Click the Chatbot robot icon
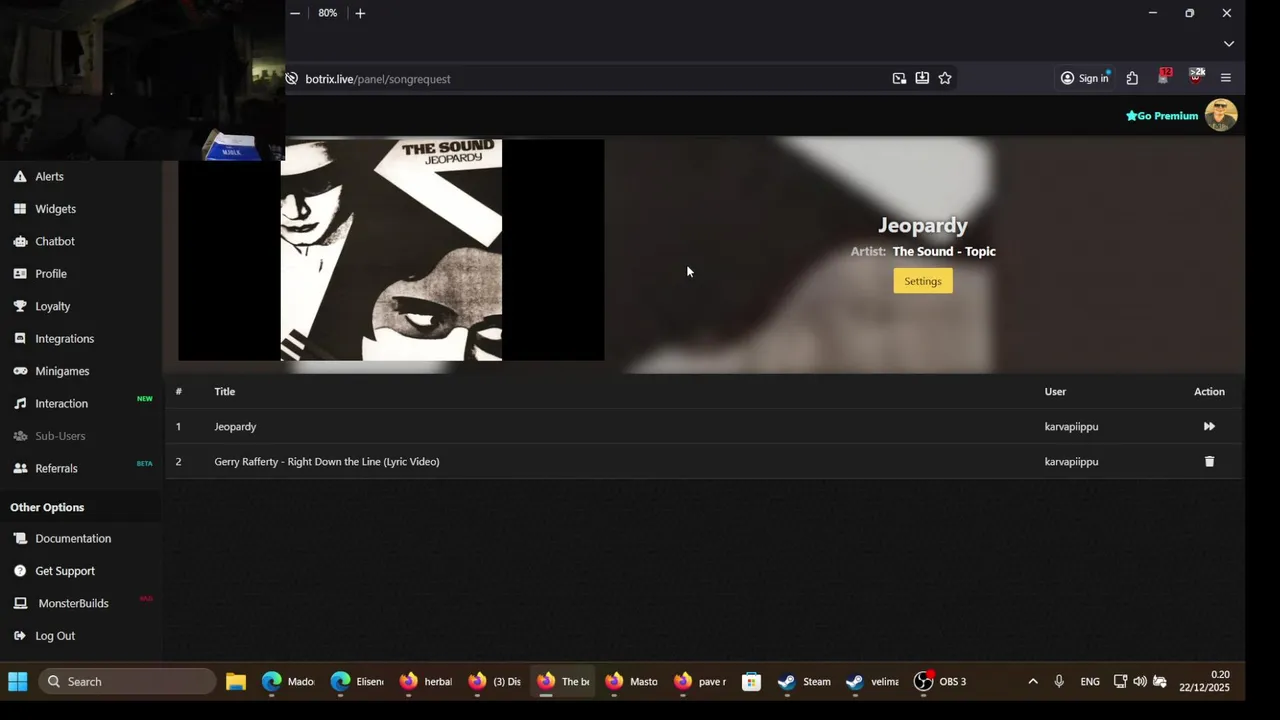This screenshot has height=720, width=1280. click(x=20, y=241)
